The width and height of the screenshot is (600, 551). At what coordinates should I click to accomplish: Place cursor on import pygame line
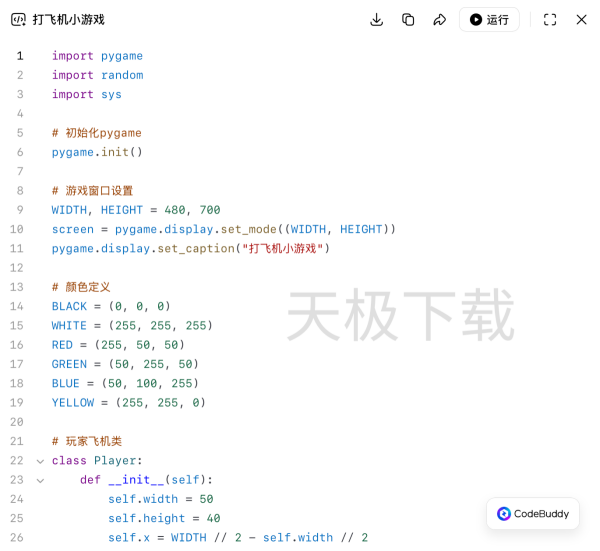tap(97, 56)
